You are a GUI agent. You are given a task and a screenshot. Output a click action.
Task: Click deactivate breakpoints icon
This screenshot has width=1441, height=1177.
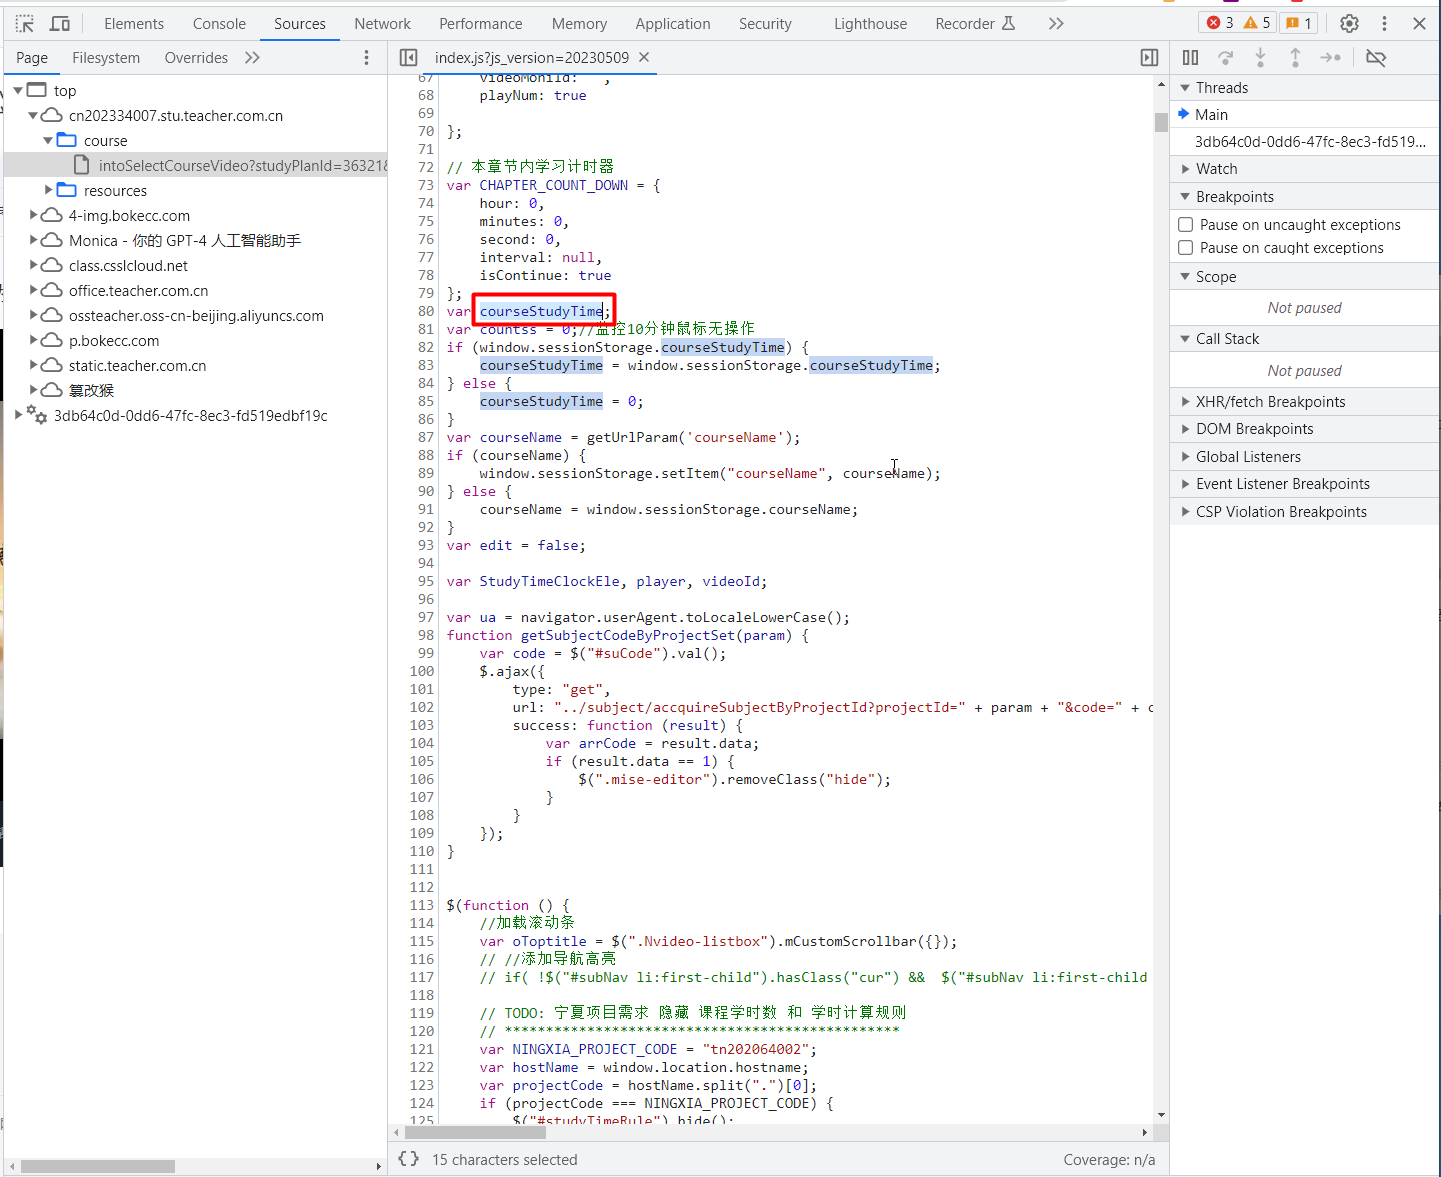[1376, 58]
